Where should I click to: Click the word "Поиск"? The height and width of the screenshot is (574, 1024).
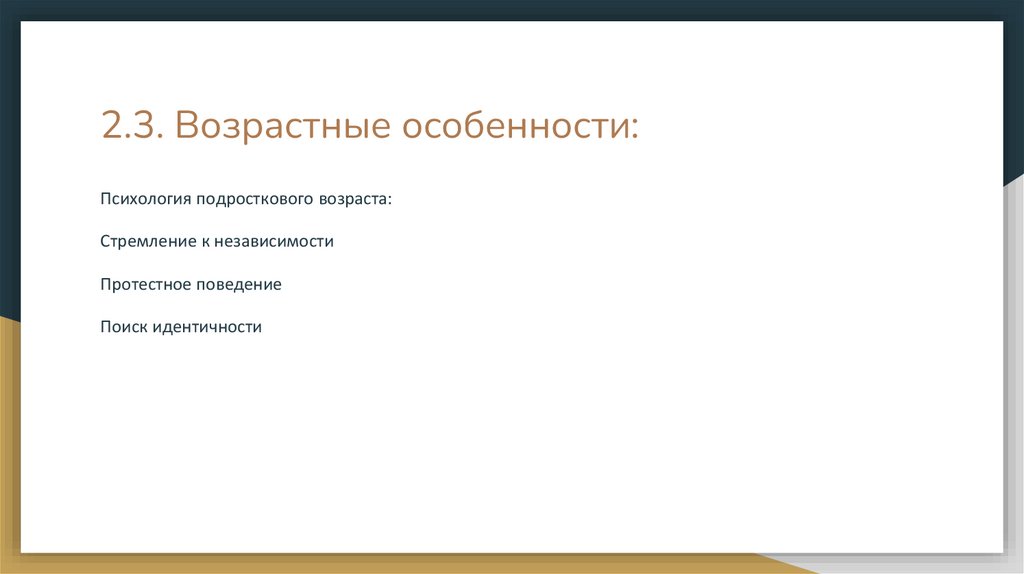(x=124, y=327)
